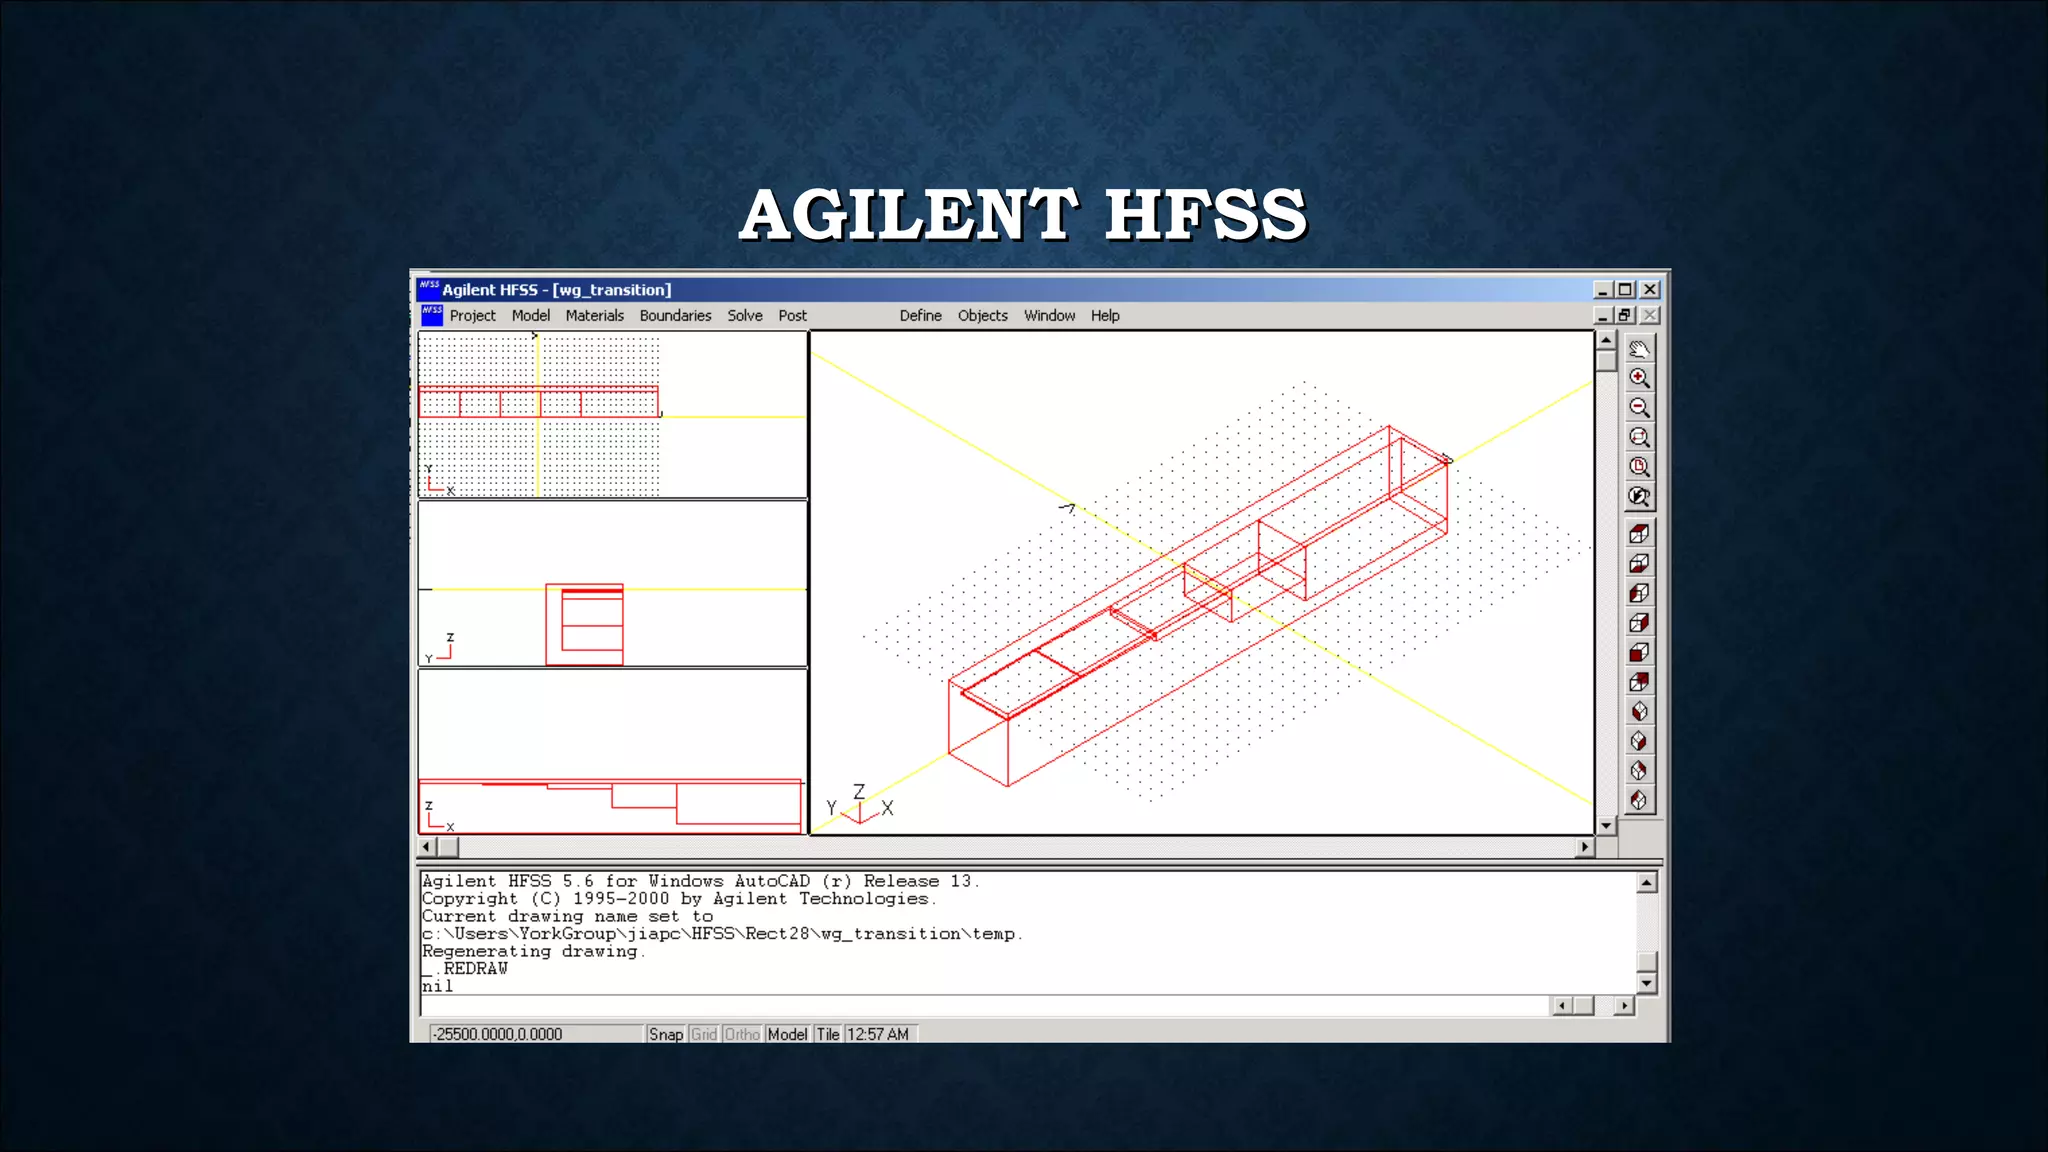Click the HFSS icon in the title bar
This screenshot has width=2048, height=1152.
tap(429, 289)
